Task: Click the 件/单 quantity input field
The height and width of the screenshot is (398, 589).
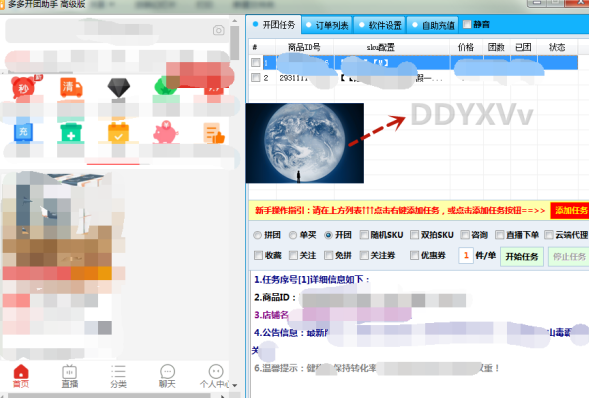Action: (466, 256)
